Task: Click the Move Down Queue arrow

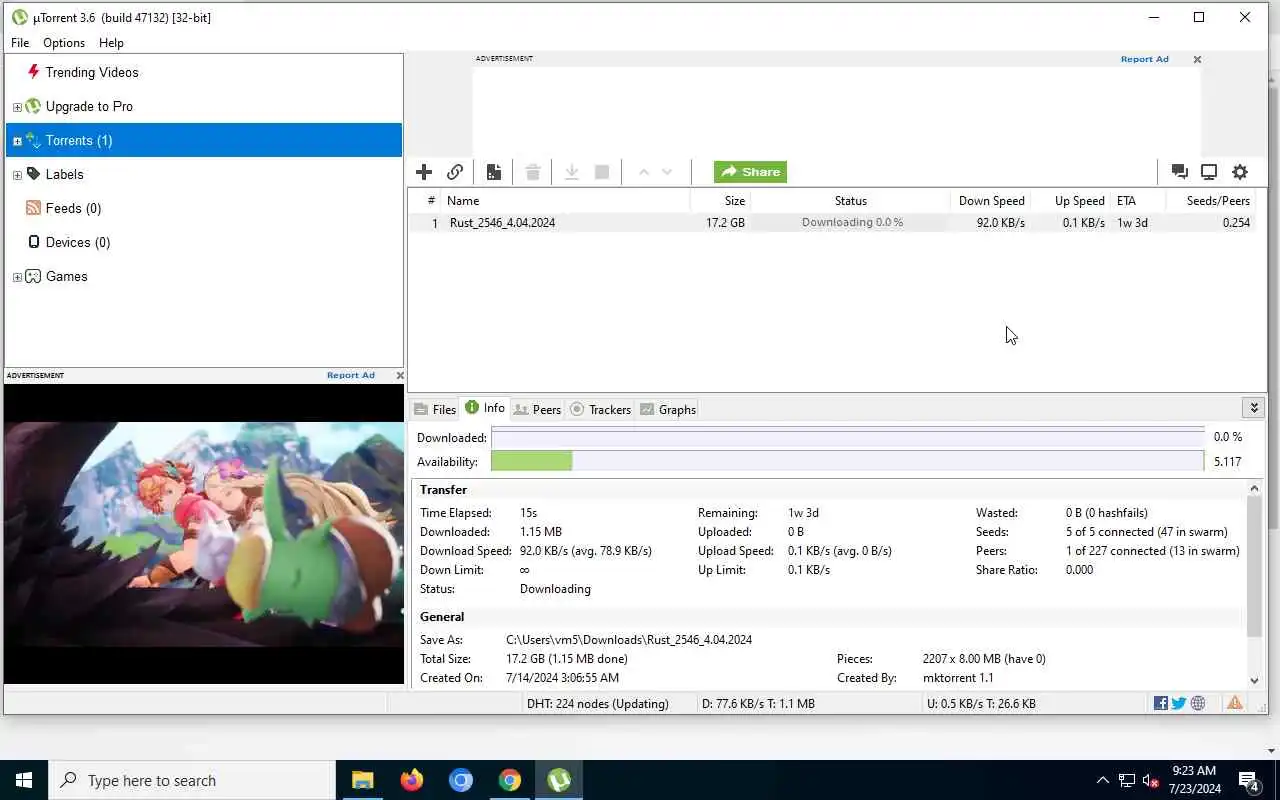Action: (x=667, y=172)
